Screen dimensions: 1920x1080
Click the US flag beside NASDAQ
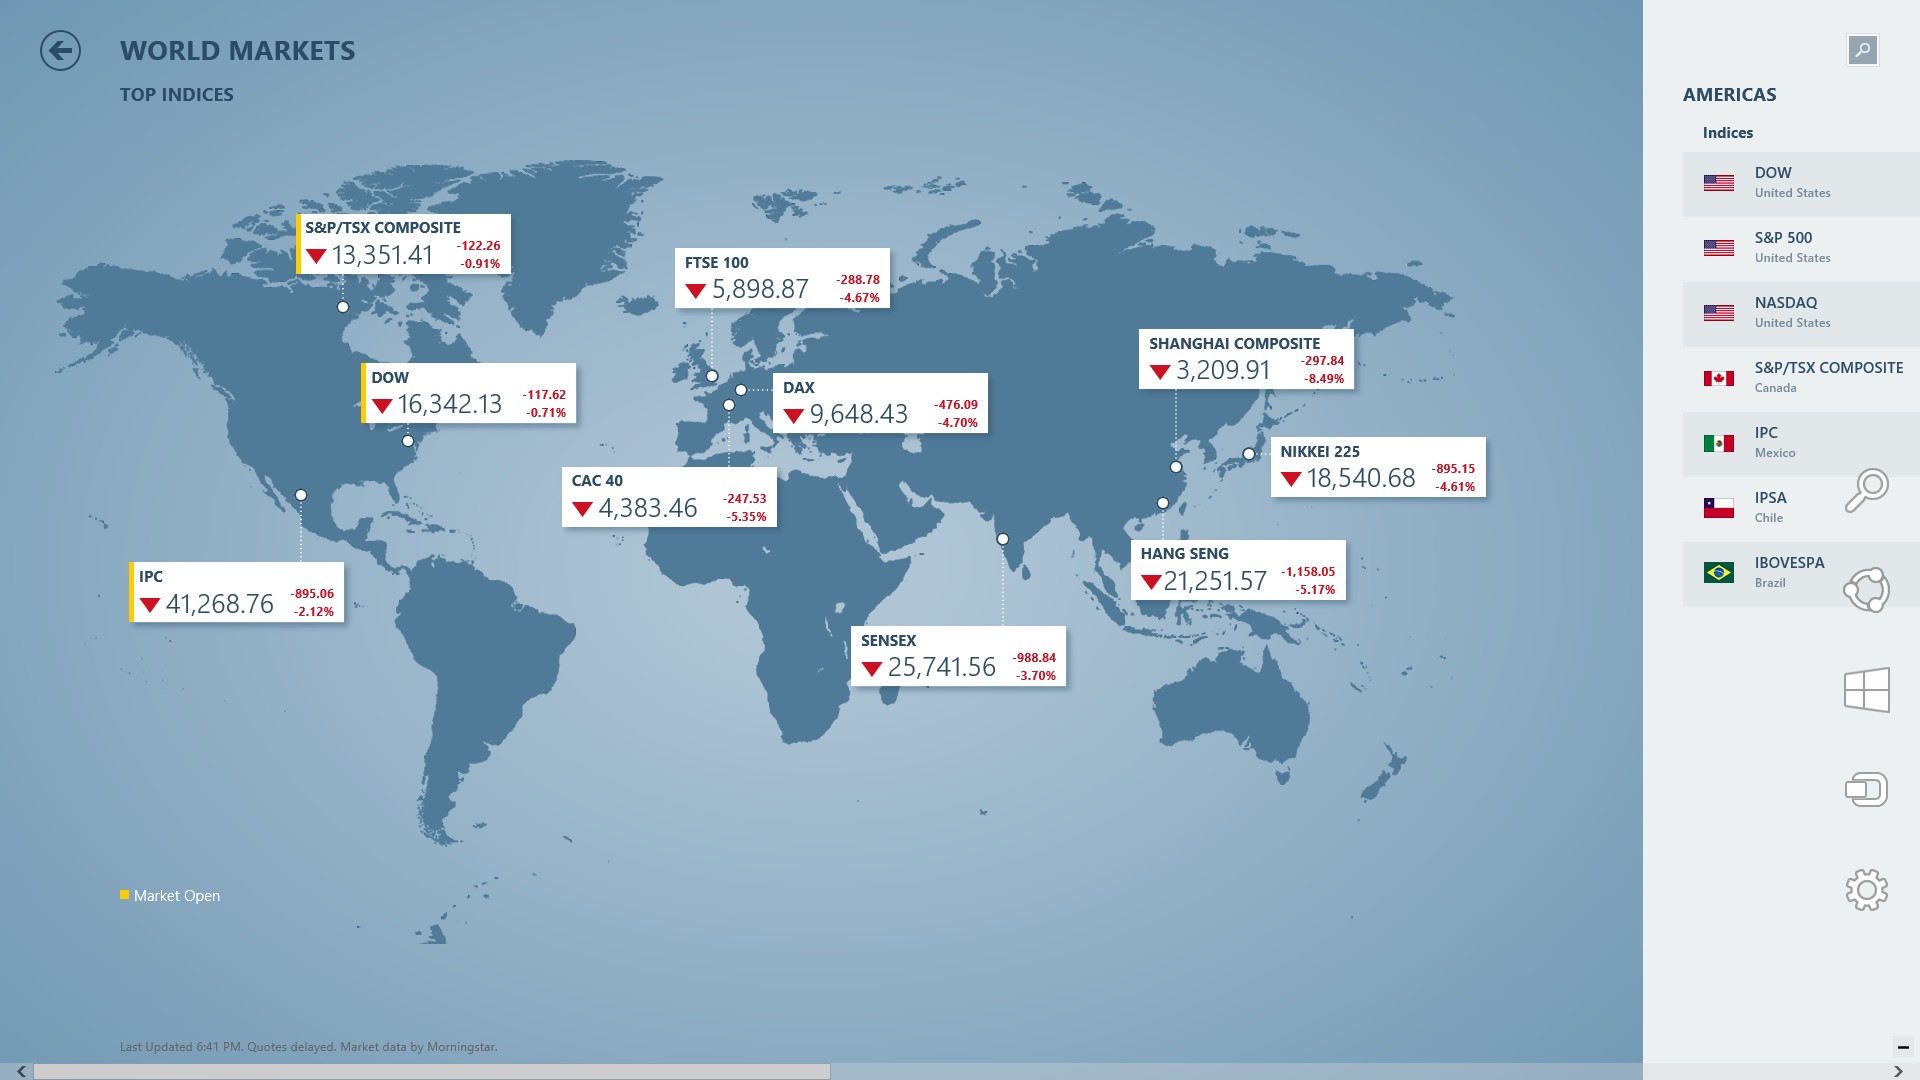click(1719, 313)
